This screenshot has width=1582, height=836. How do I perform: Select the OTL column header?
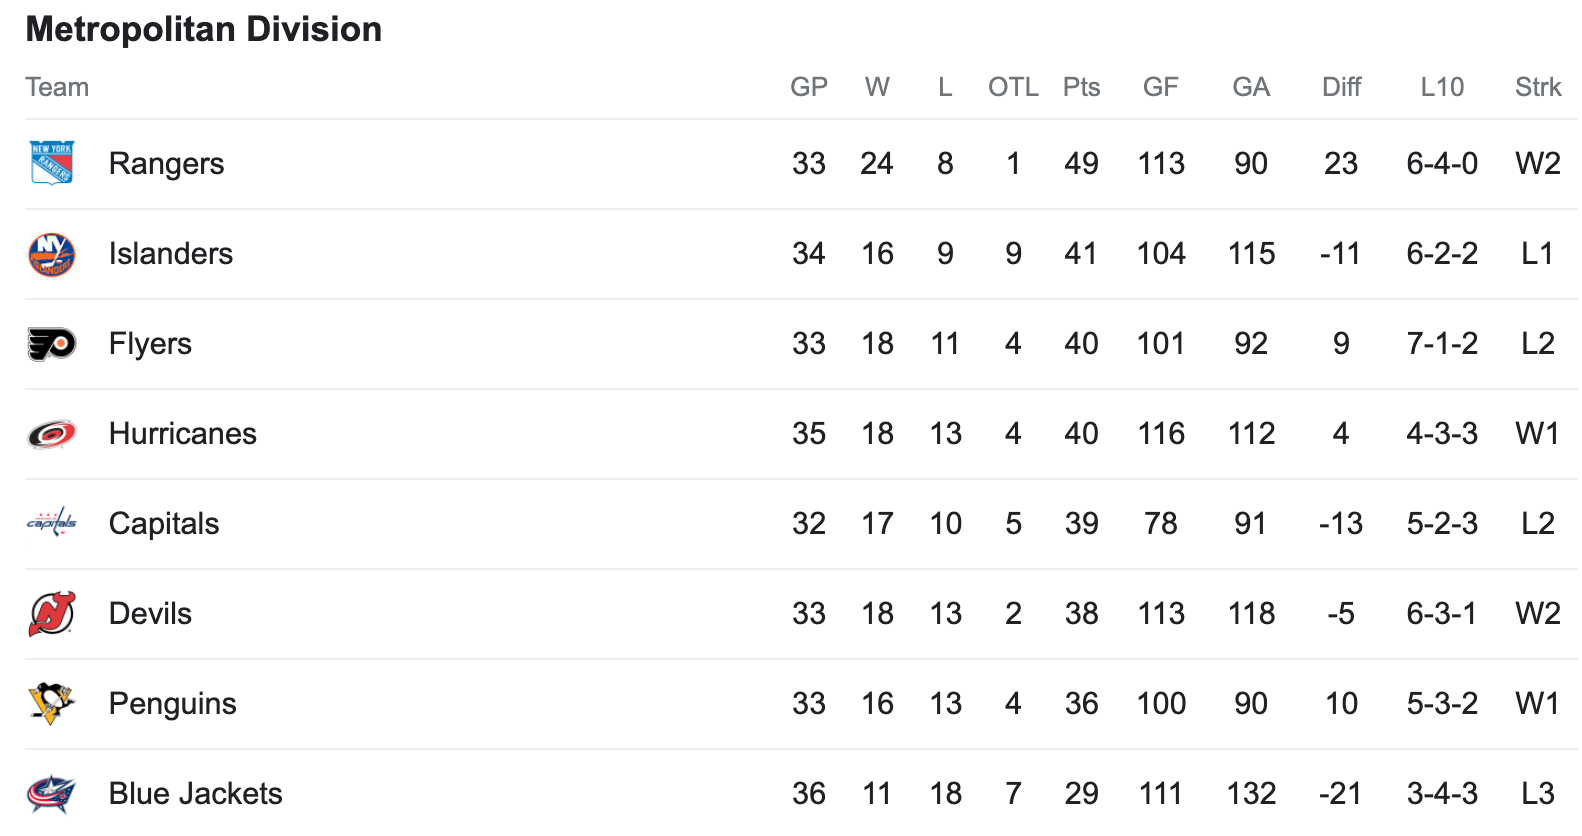click(x=1013, y=87)
